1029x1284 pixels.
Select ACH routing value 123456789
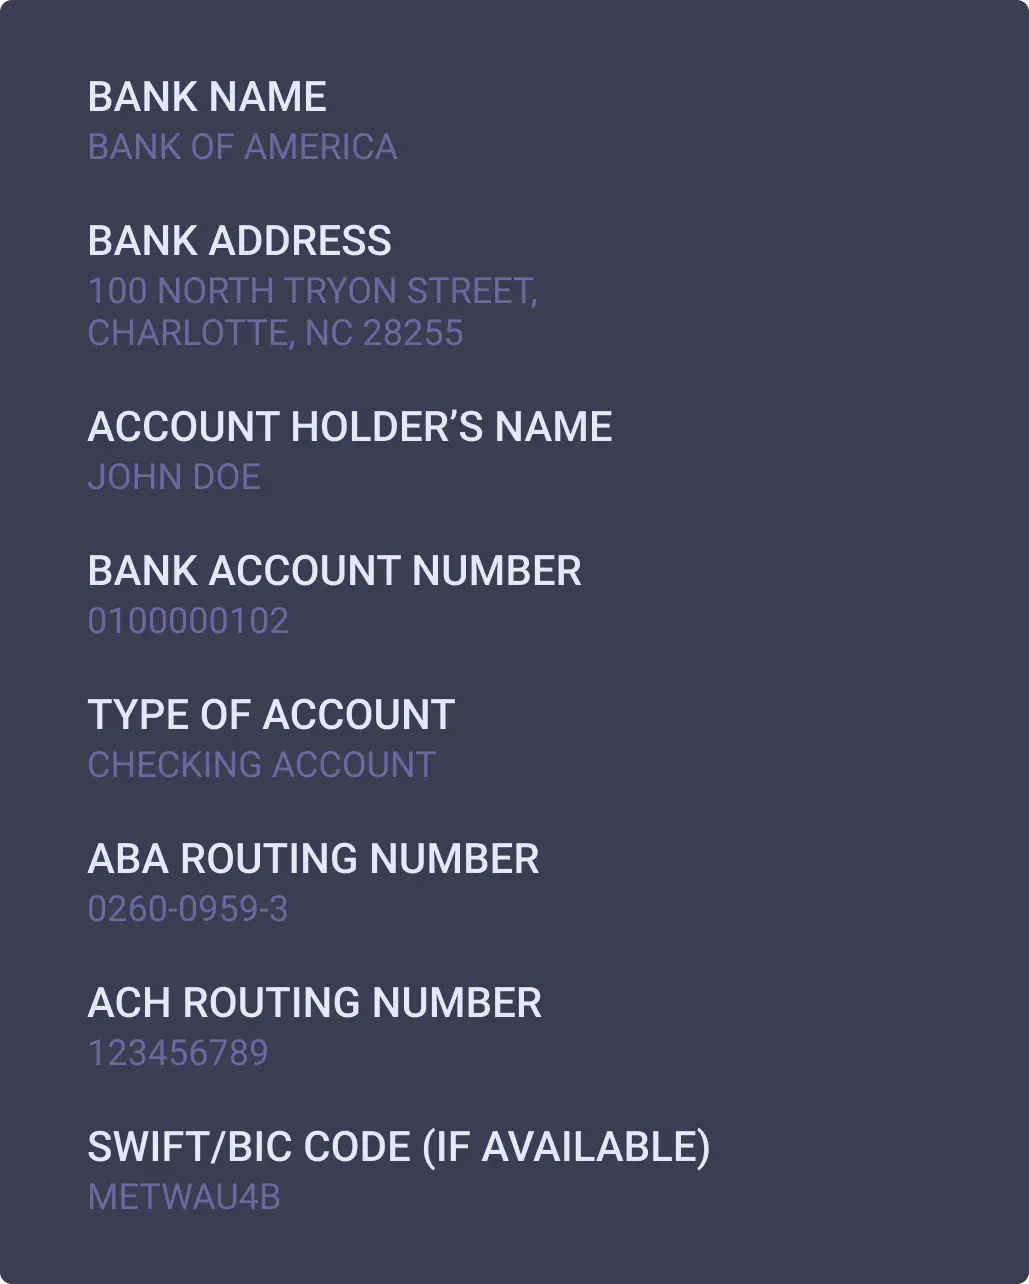coord(178,1053)
